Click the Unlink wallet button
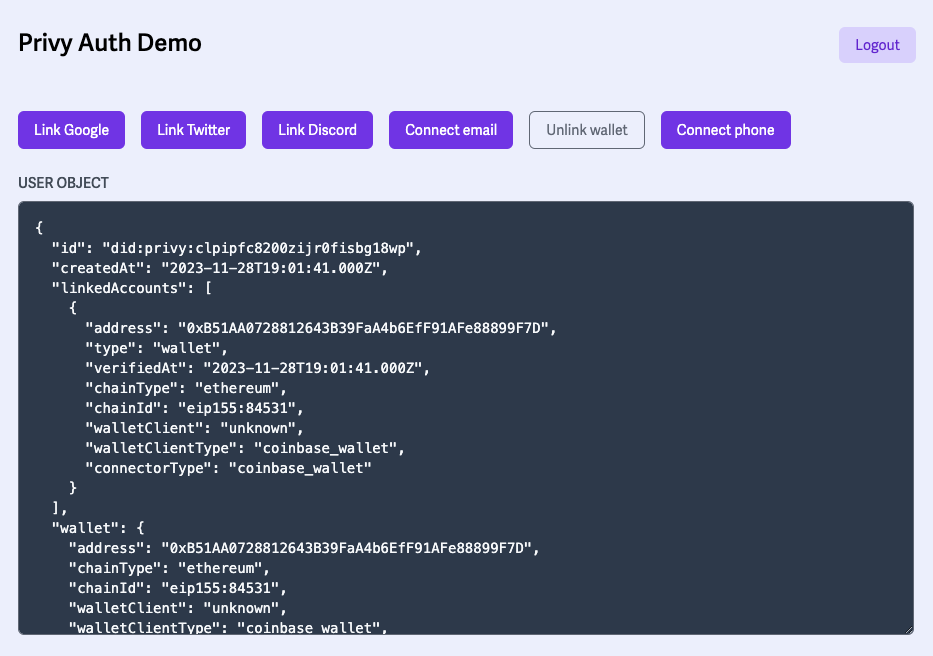933x656 pixels. (x=586, y=130)
